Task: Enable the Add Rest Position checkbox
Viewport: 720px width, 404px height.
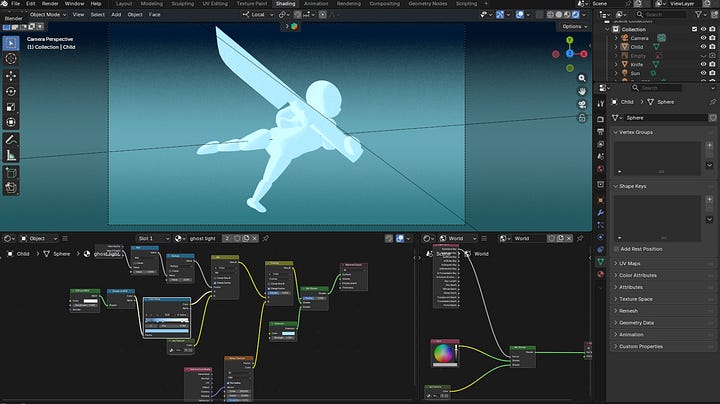Action: [x=615, y=249]
